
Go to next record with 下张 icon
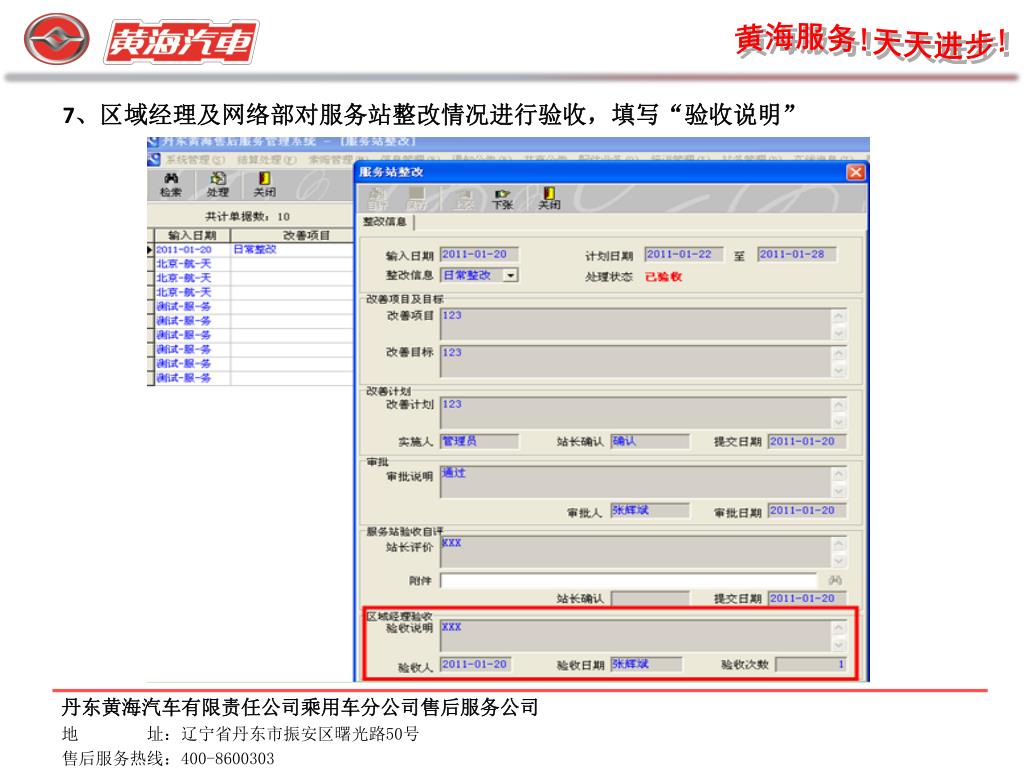pyautogui.click(x=502, y=199)
